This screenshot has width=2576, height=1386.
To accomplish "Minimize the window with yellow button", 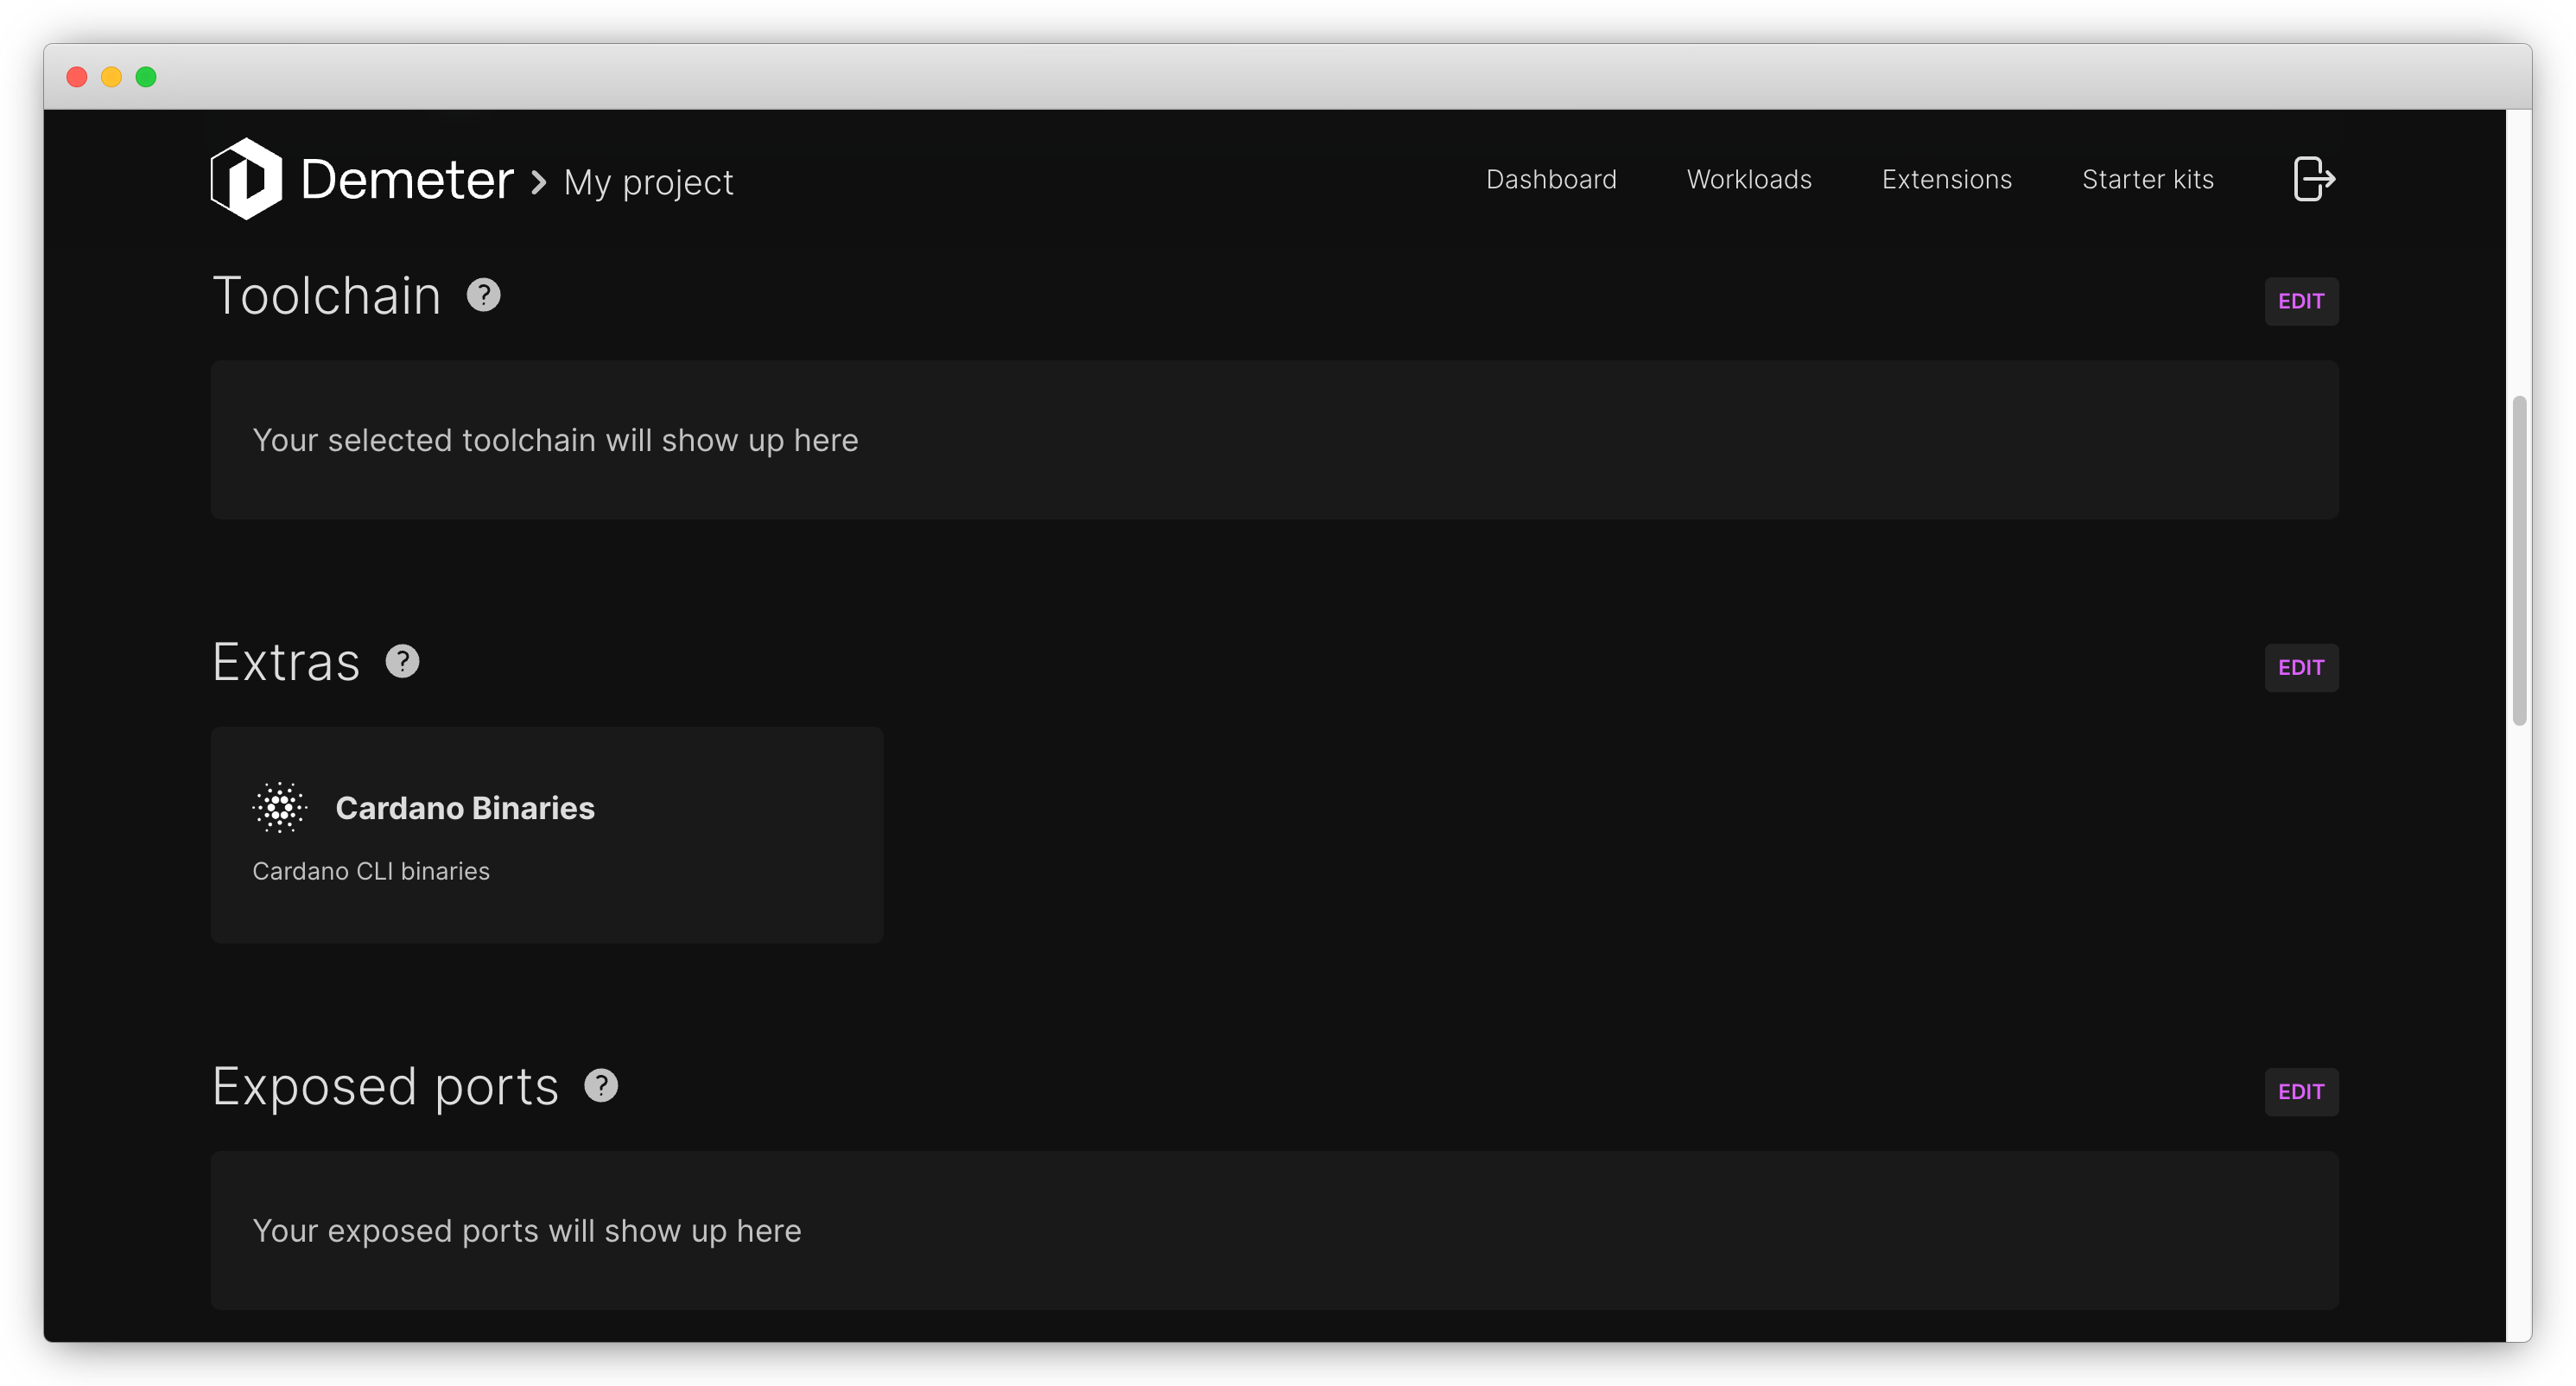I will [111, 77].
